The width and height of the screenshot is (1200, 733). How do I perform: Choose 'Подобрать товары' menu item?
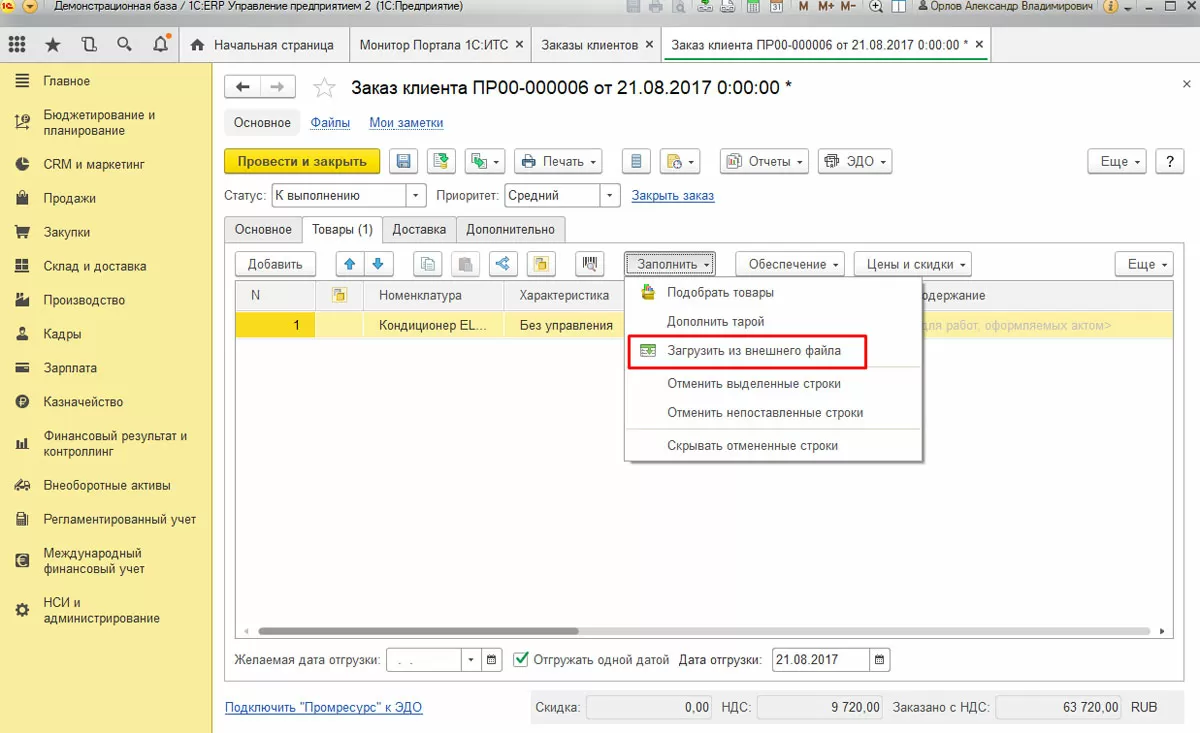[772, 293]
